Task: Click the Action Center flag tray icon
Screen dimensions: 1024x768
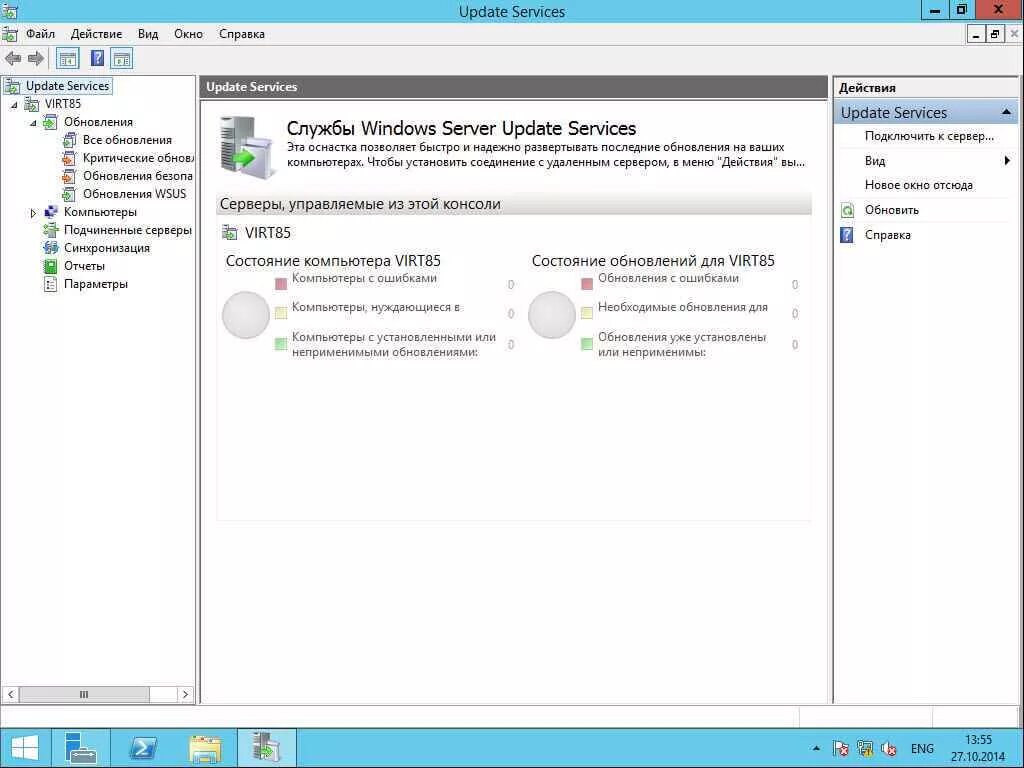Action: pos(840,748)
